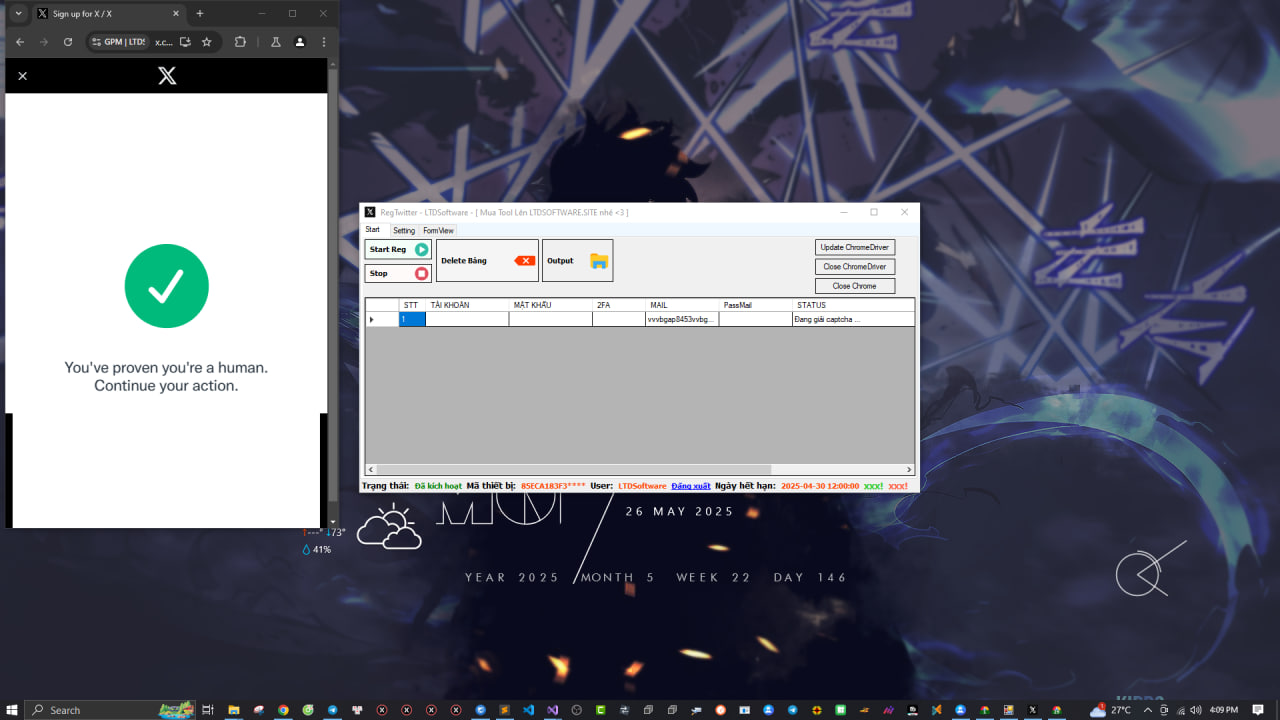
Task: Click the Close Chrome button
Action: pos(855,286)
